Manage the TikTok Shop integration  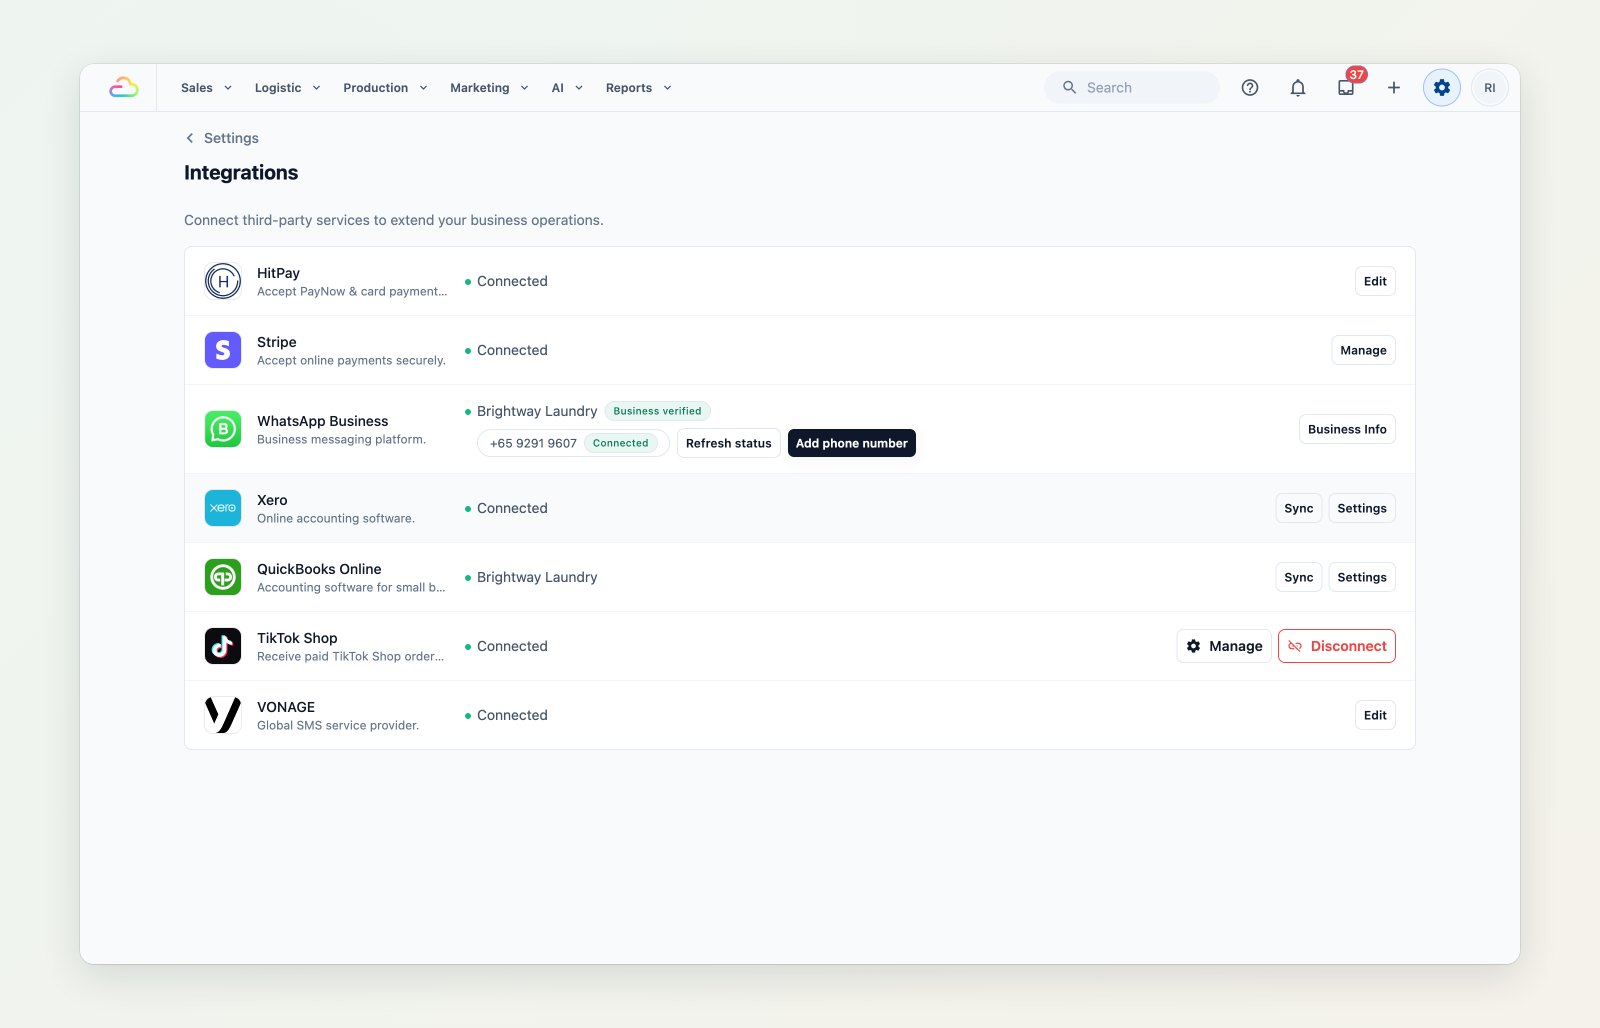click(x=1224, y=646)
